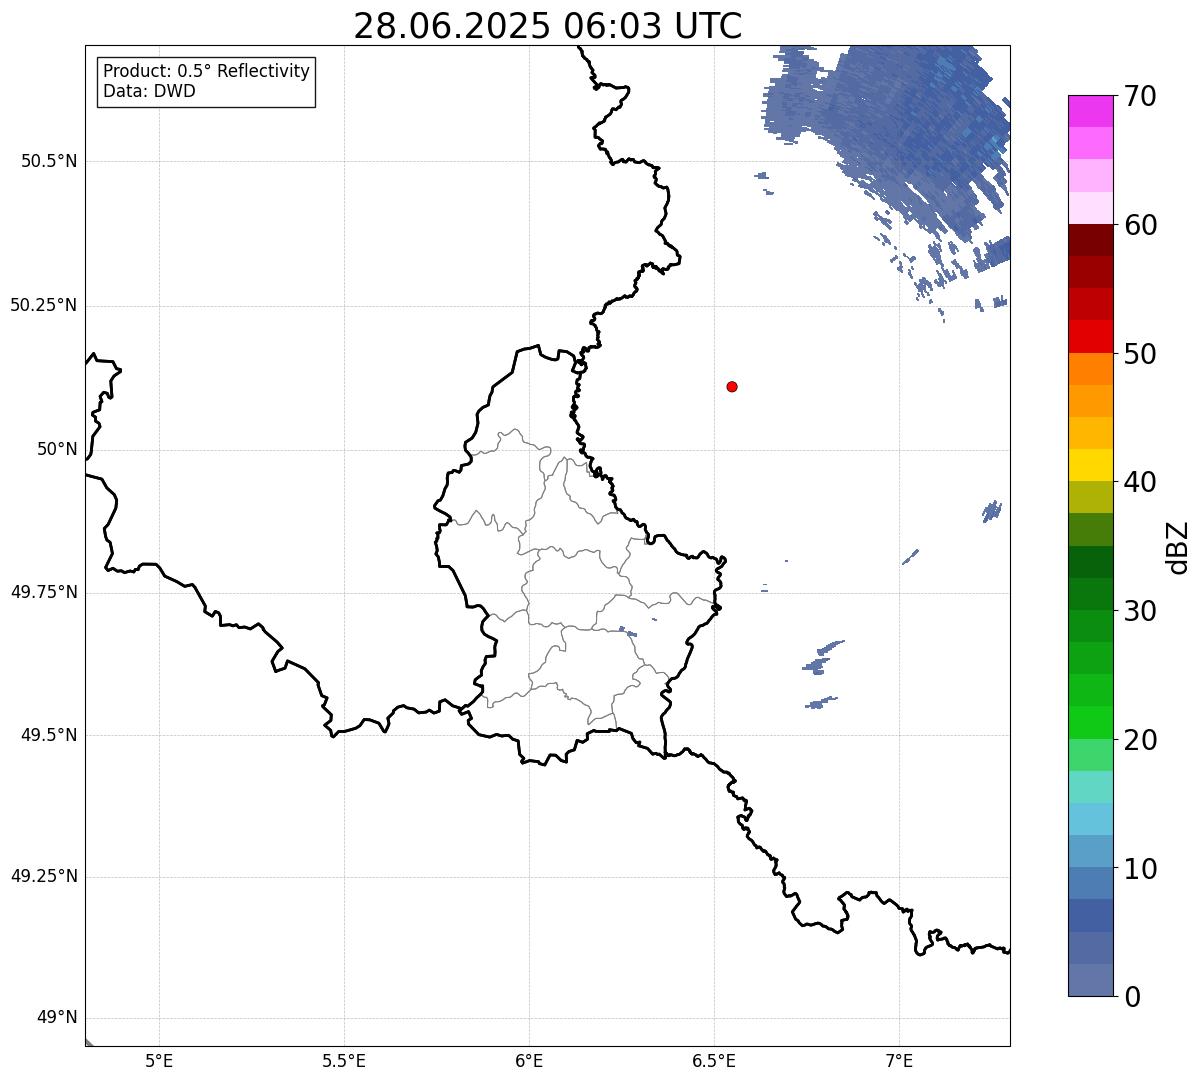Image resolution: width=1202 pixels, height=1081 pixels.
Task: Click the "Data: DWD" text
Action: click(149, 91)
